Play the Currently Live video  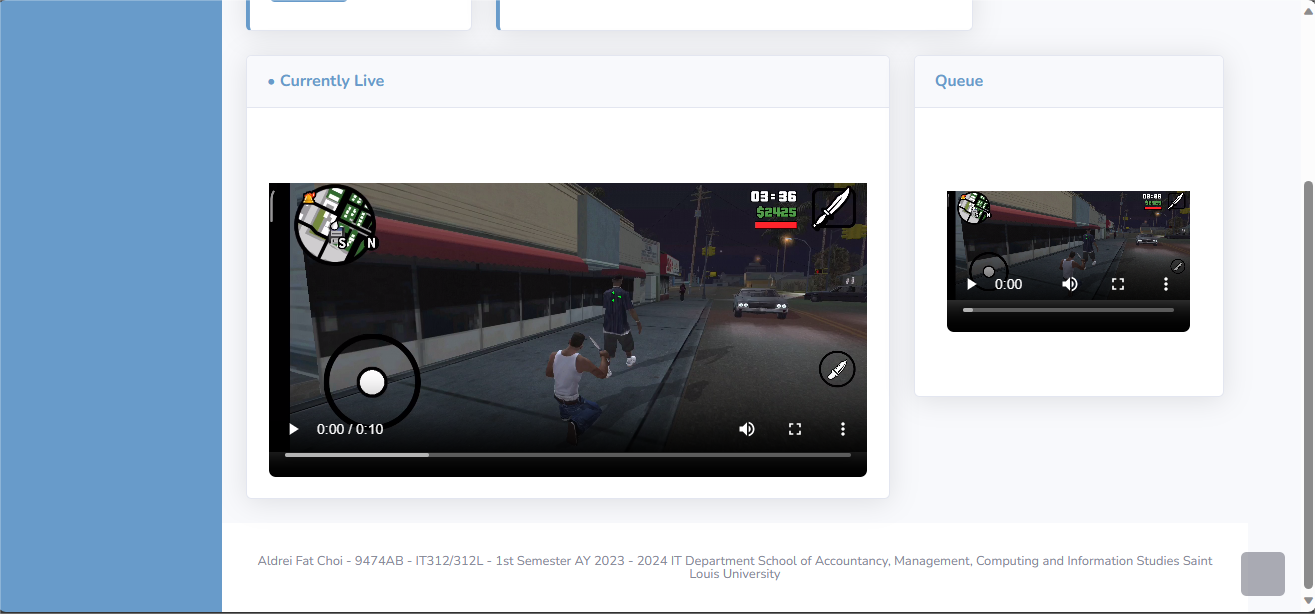pos(294,429)
